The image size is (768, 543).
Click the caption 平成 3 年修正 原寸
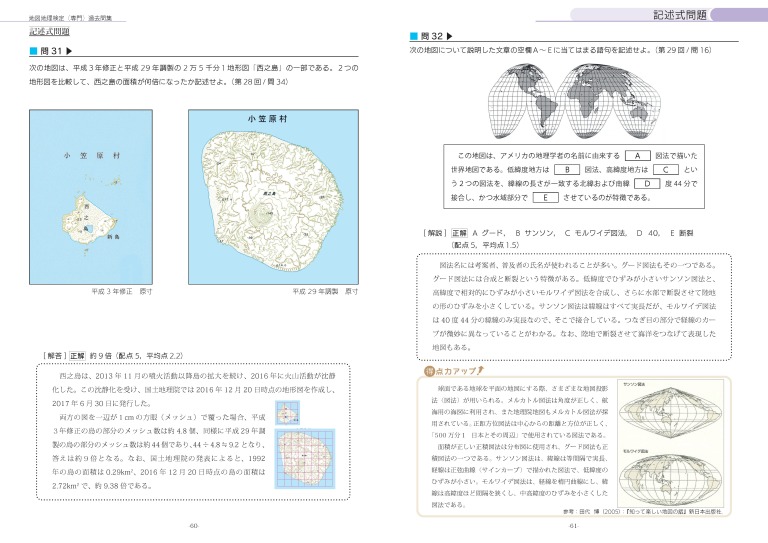click(x=122, y=291)
